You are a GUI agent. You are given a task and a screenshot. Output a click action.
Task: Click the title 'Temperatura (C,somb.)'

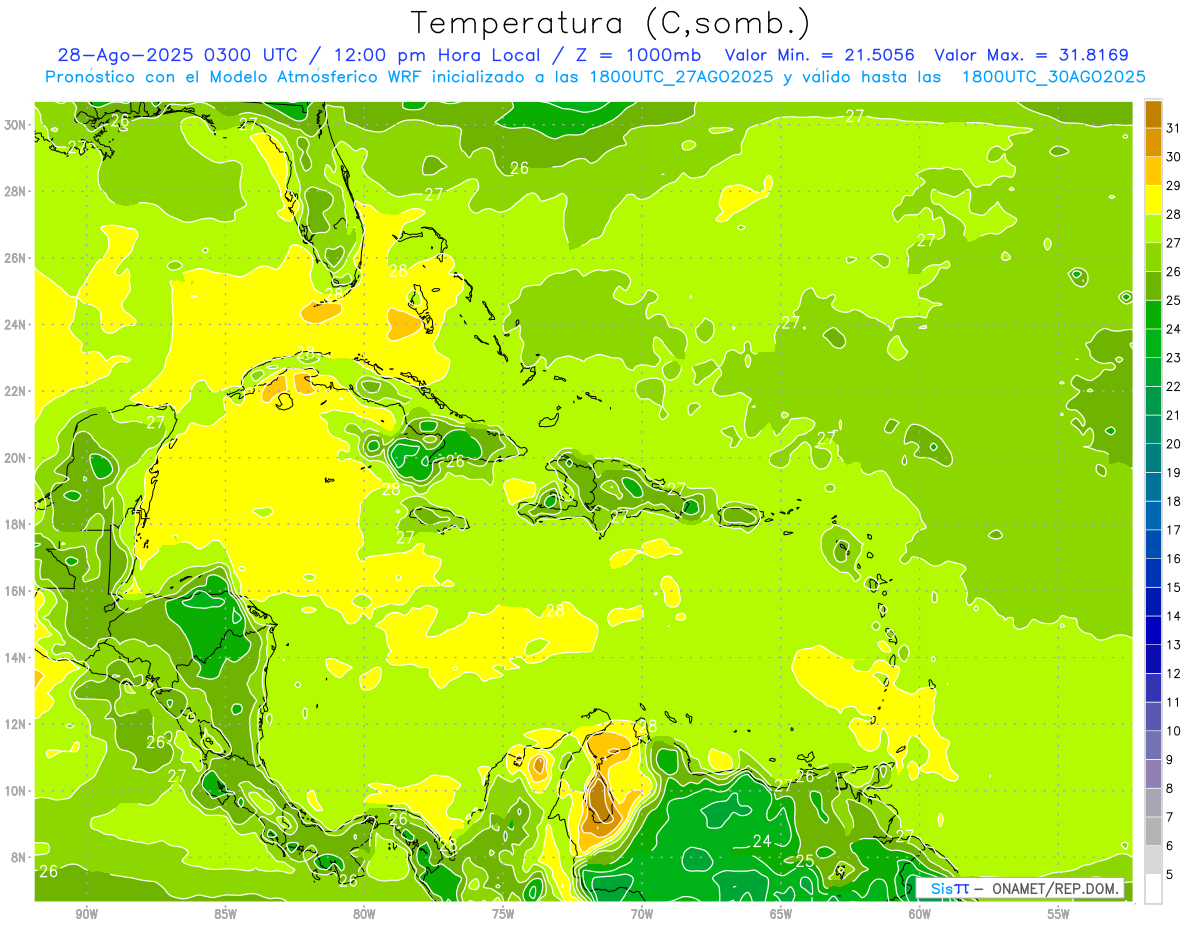(611, 24)
